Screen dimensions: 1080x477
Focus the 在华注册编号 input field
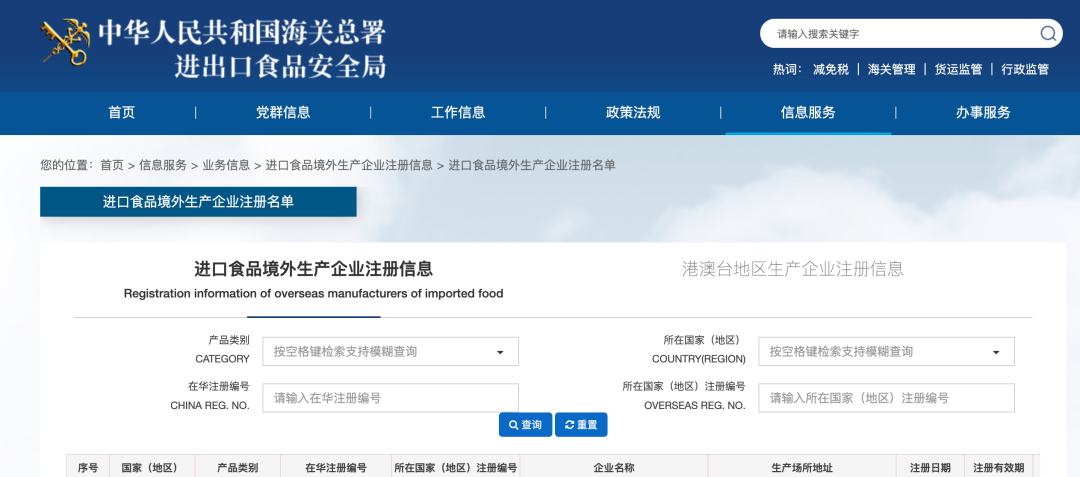390,398
